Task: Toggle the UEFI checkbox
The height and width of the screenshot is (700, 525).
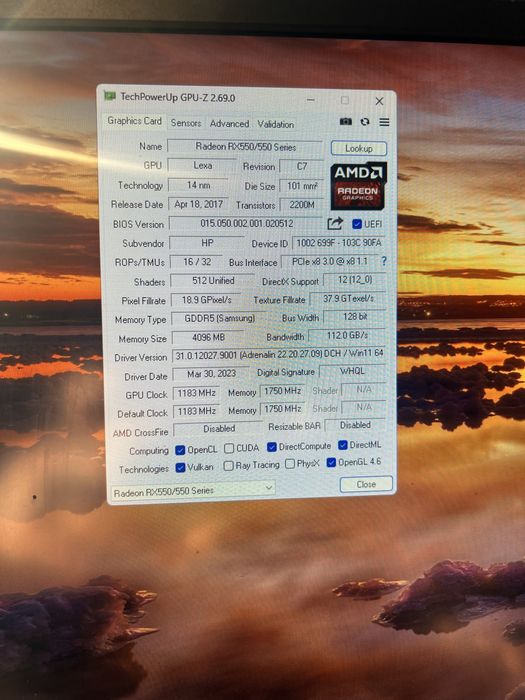Action: tap(357, 224)
